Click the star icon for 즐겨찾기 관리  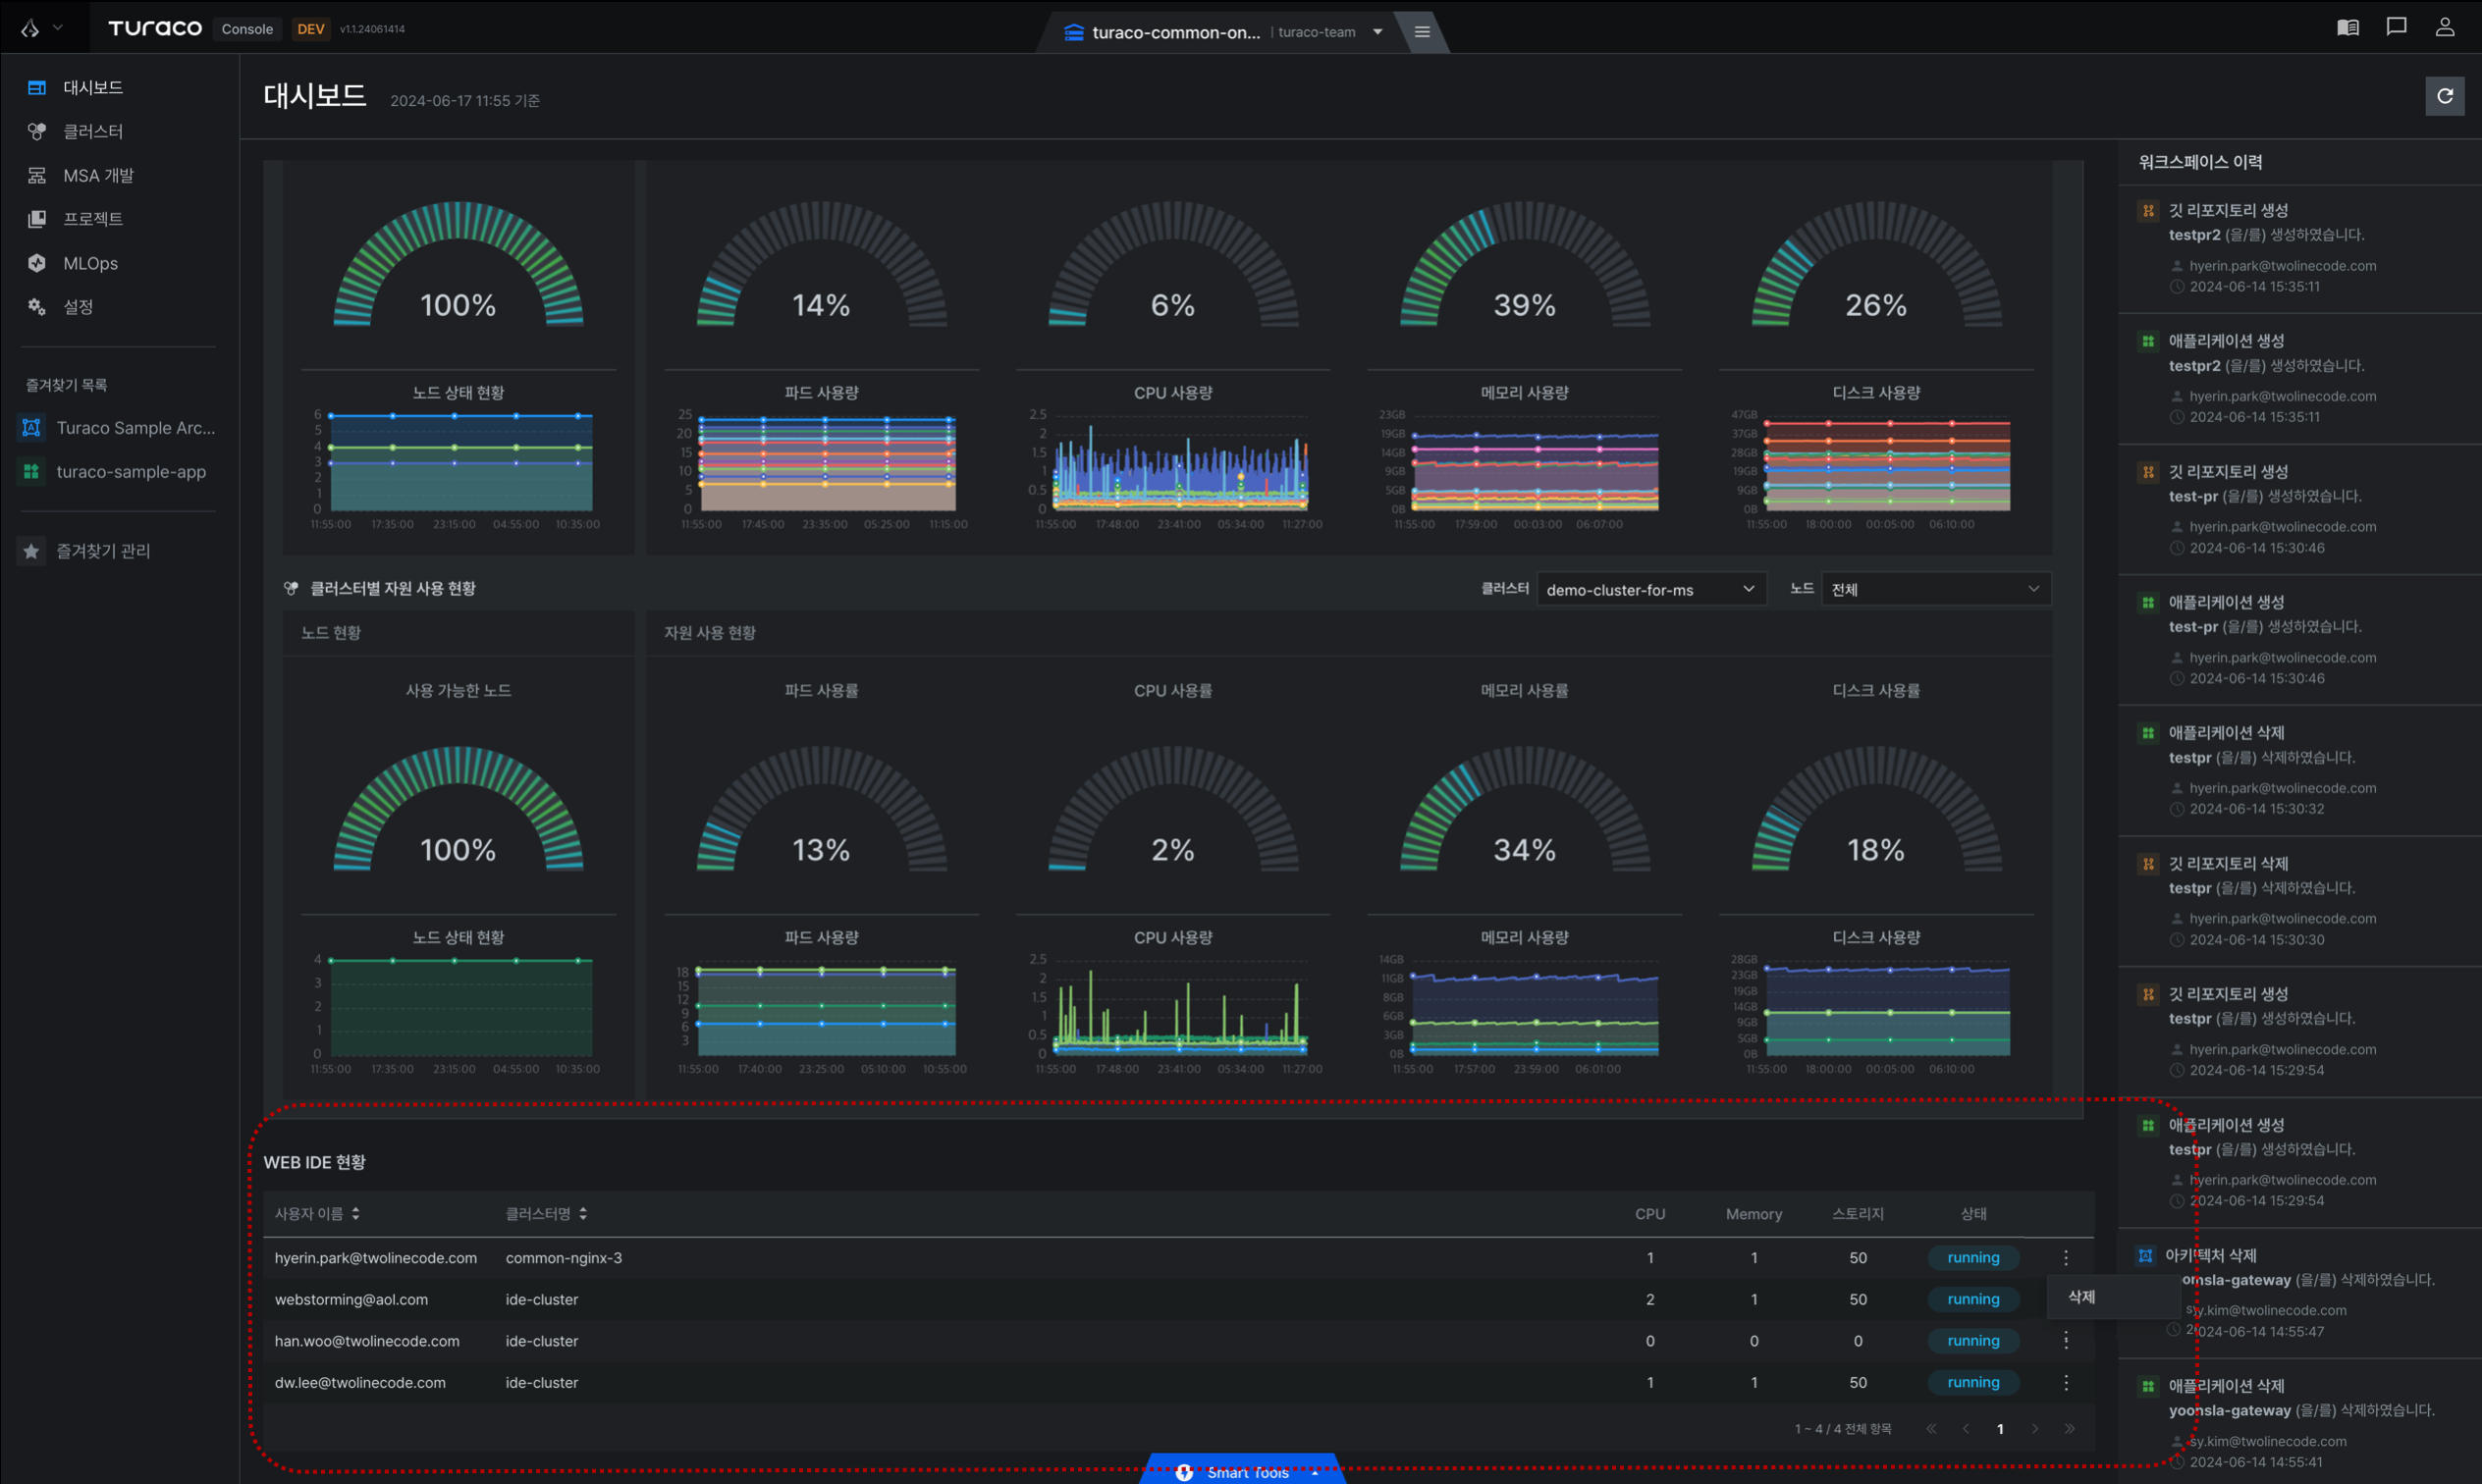coord(31,551)
